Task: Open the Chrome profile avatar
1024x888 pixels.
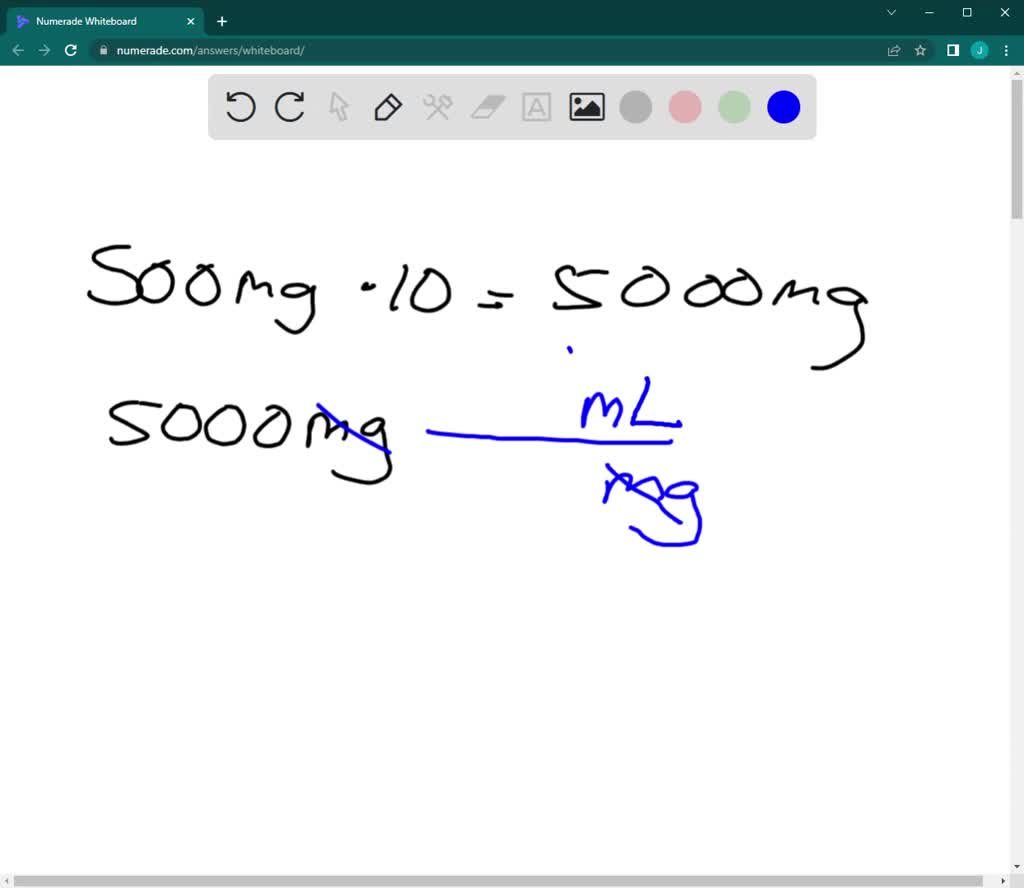Action: click(978, 50)
